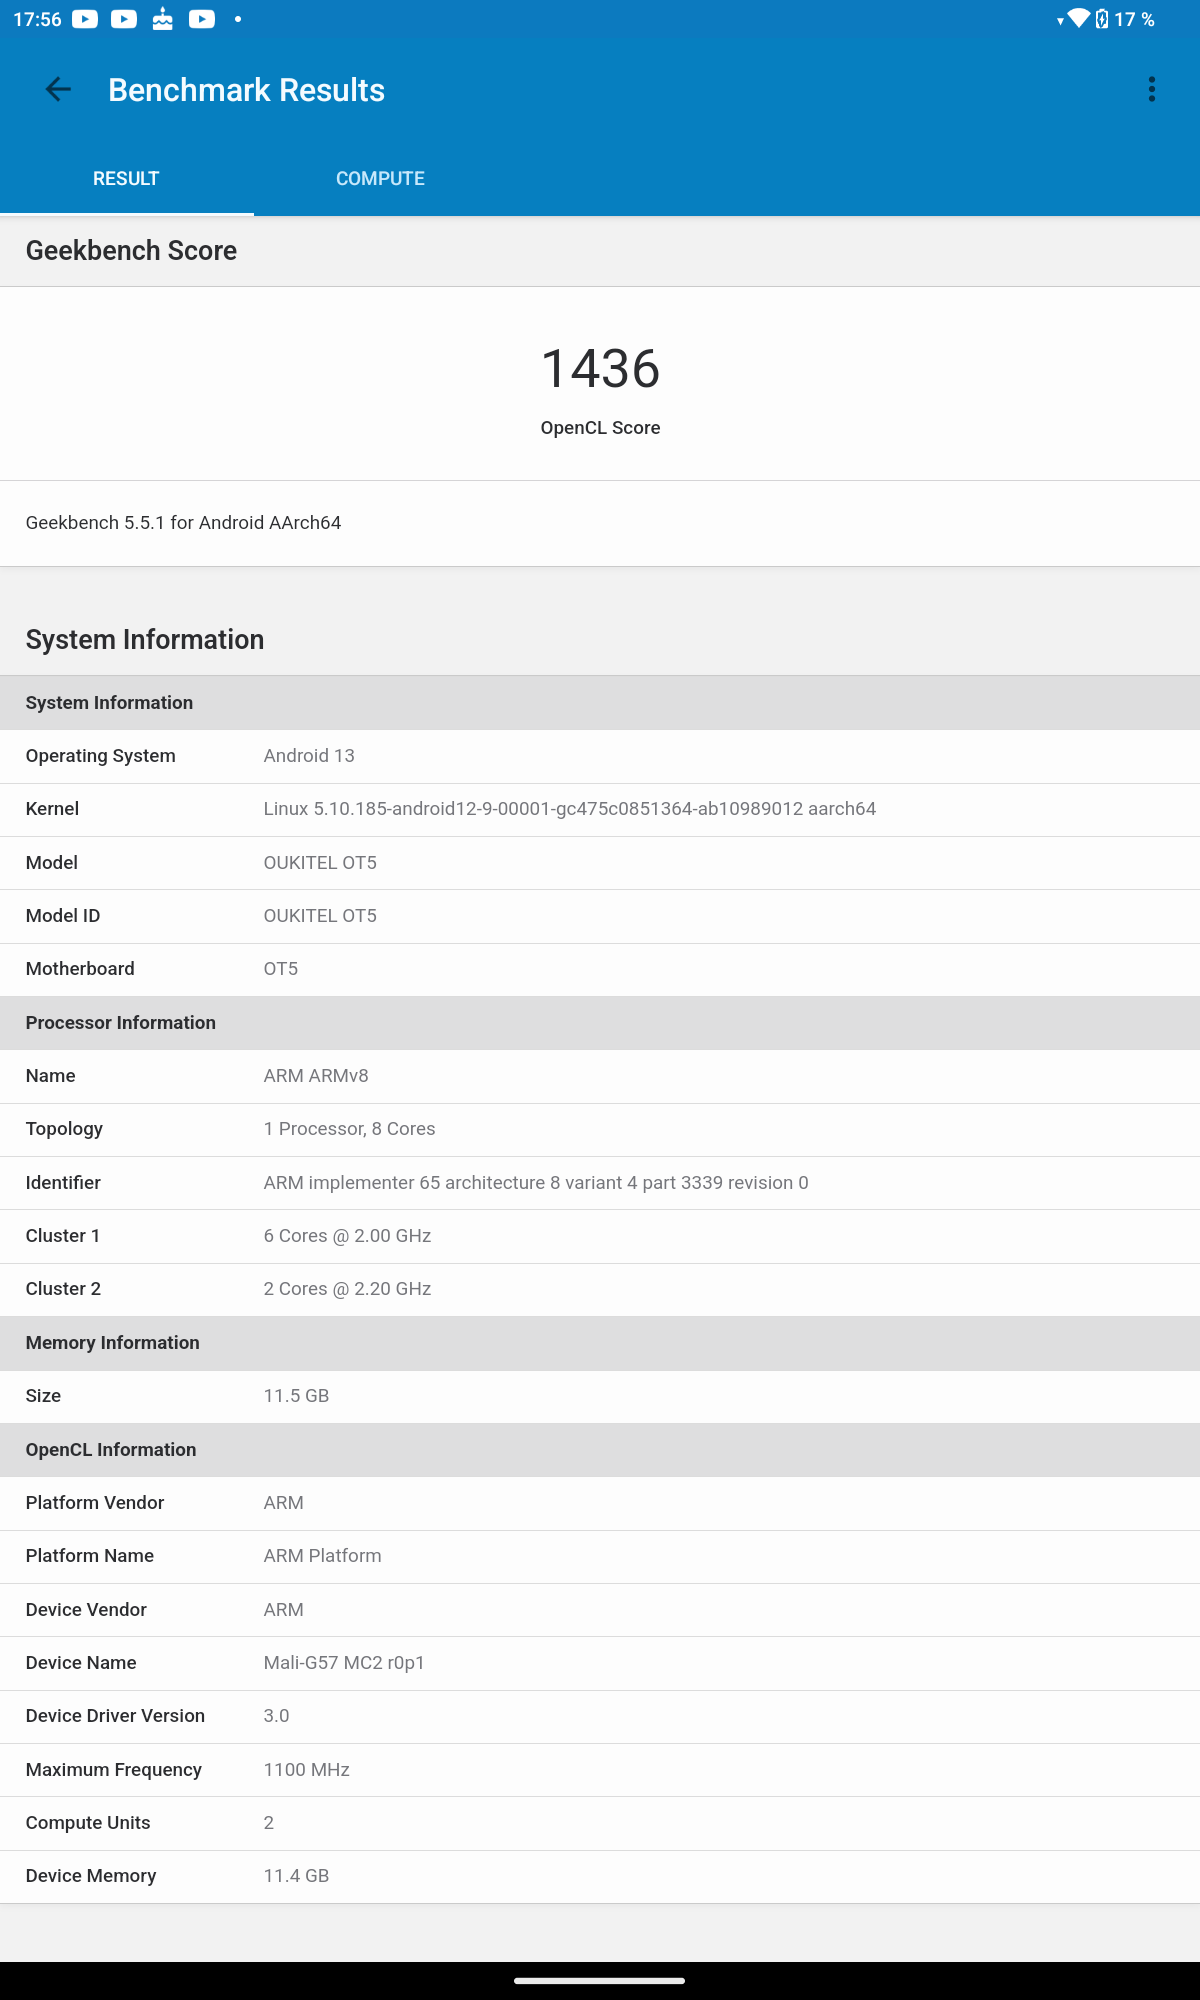Tap the 'Compute Units' row label
Screen dimensions: 1200x2000
click(88, 1823)
